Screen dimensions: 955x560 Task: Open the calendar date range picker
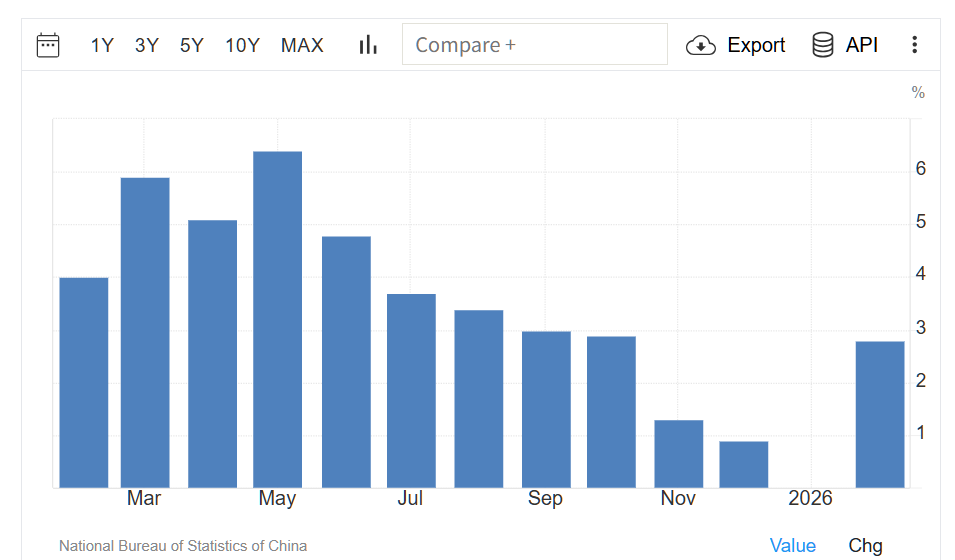(48, 45)
